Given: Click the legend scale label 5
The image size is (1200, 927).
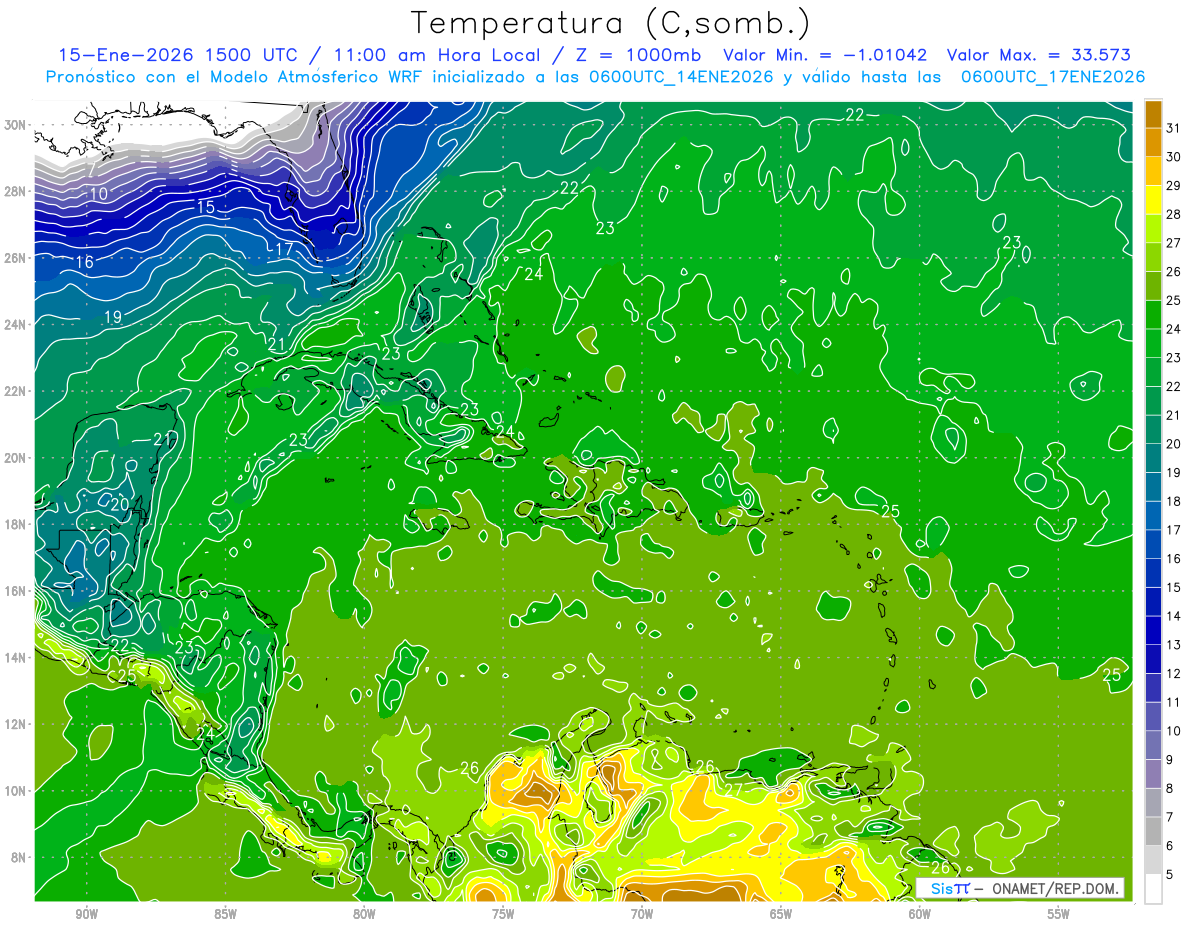Looking at the screenshot, I should [1170, 875].
